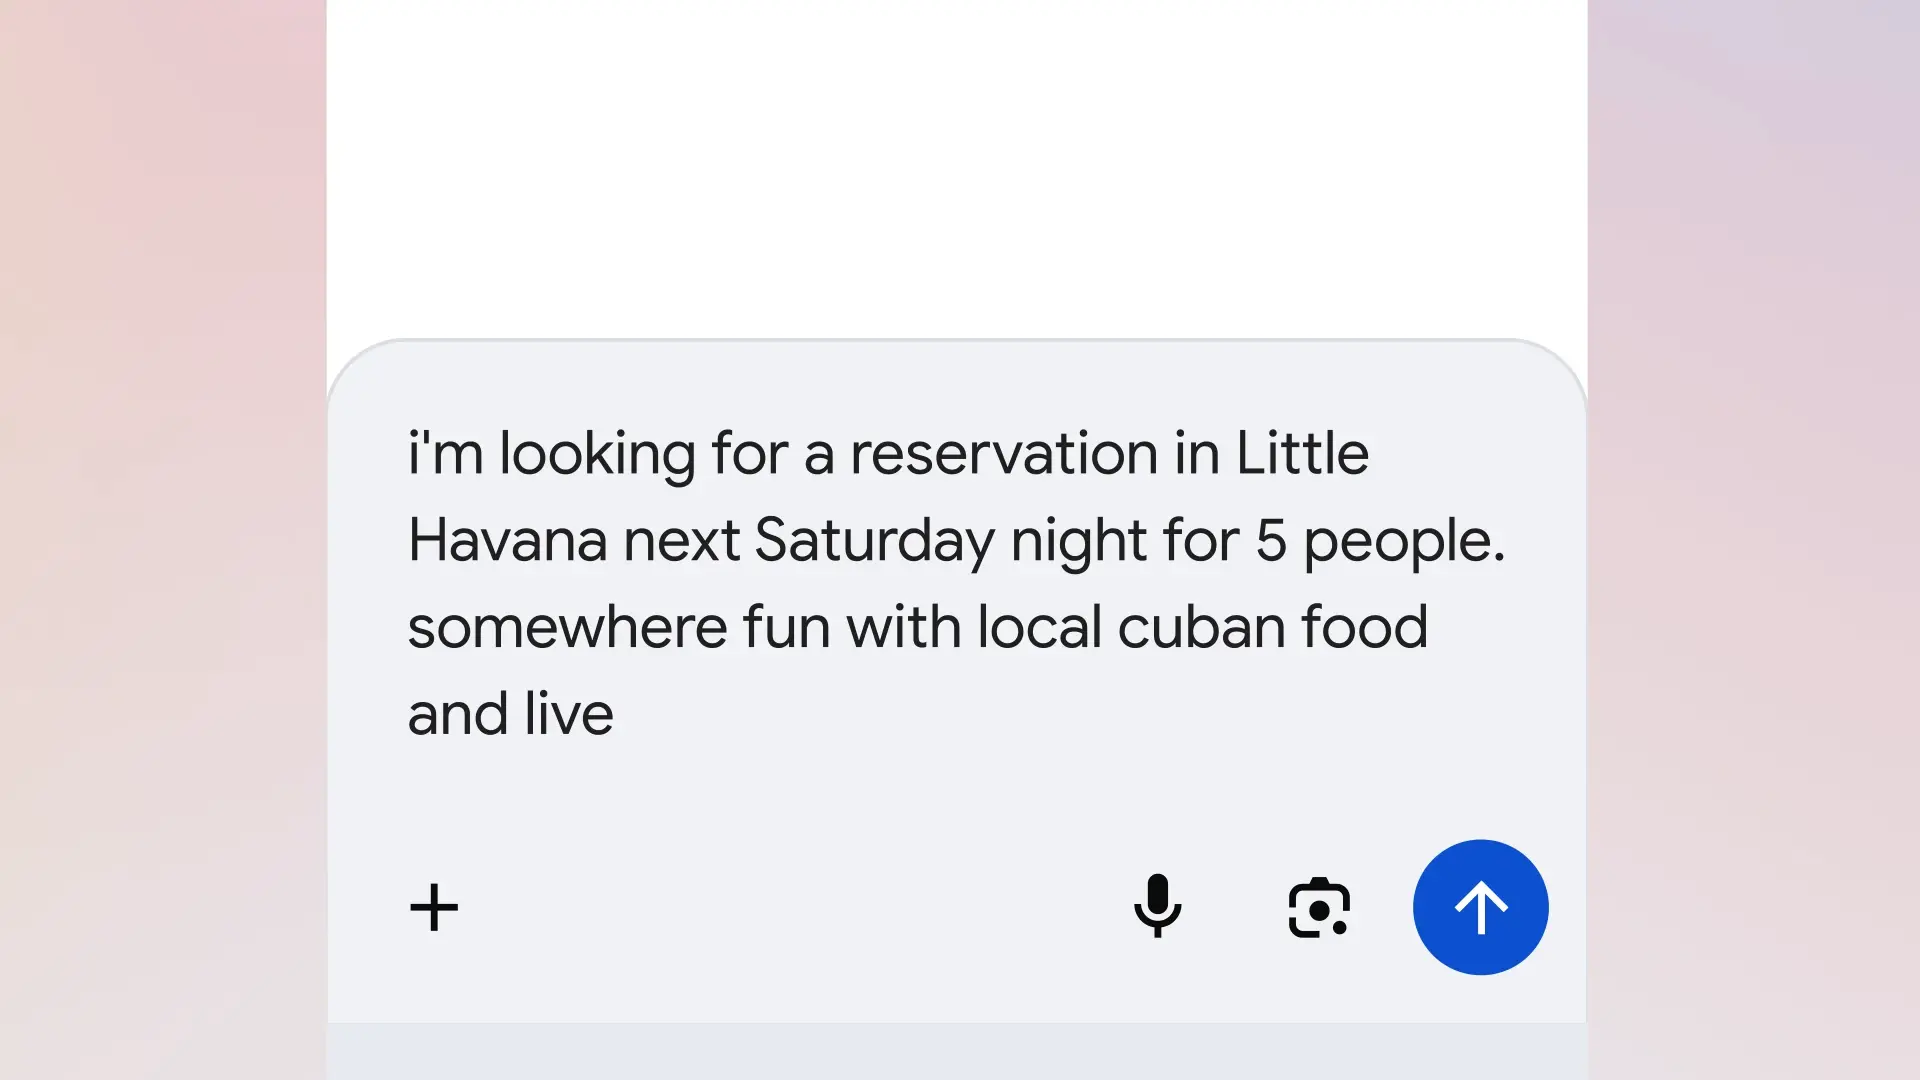Click the word "somewhere" in the prompt

click(567, 628)
